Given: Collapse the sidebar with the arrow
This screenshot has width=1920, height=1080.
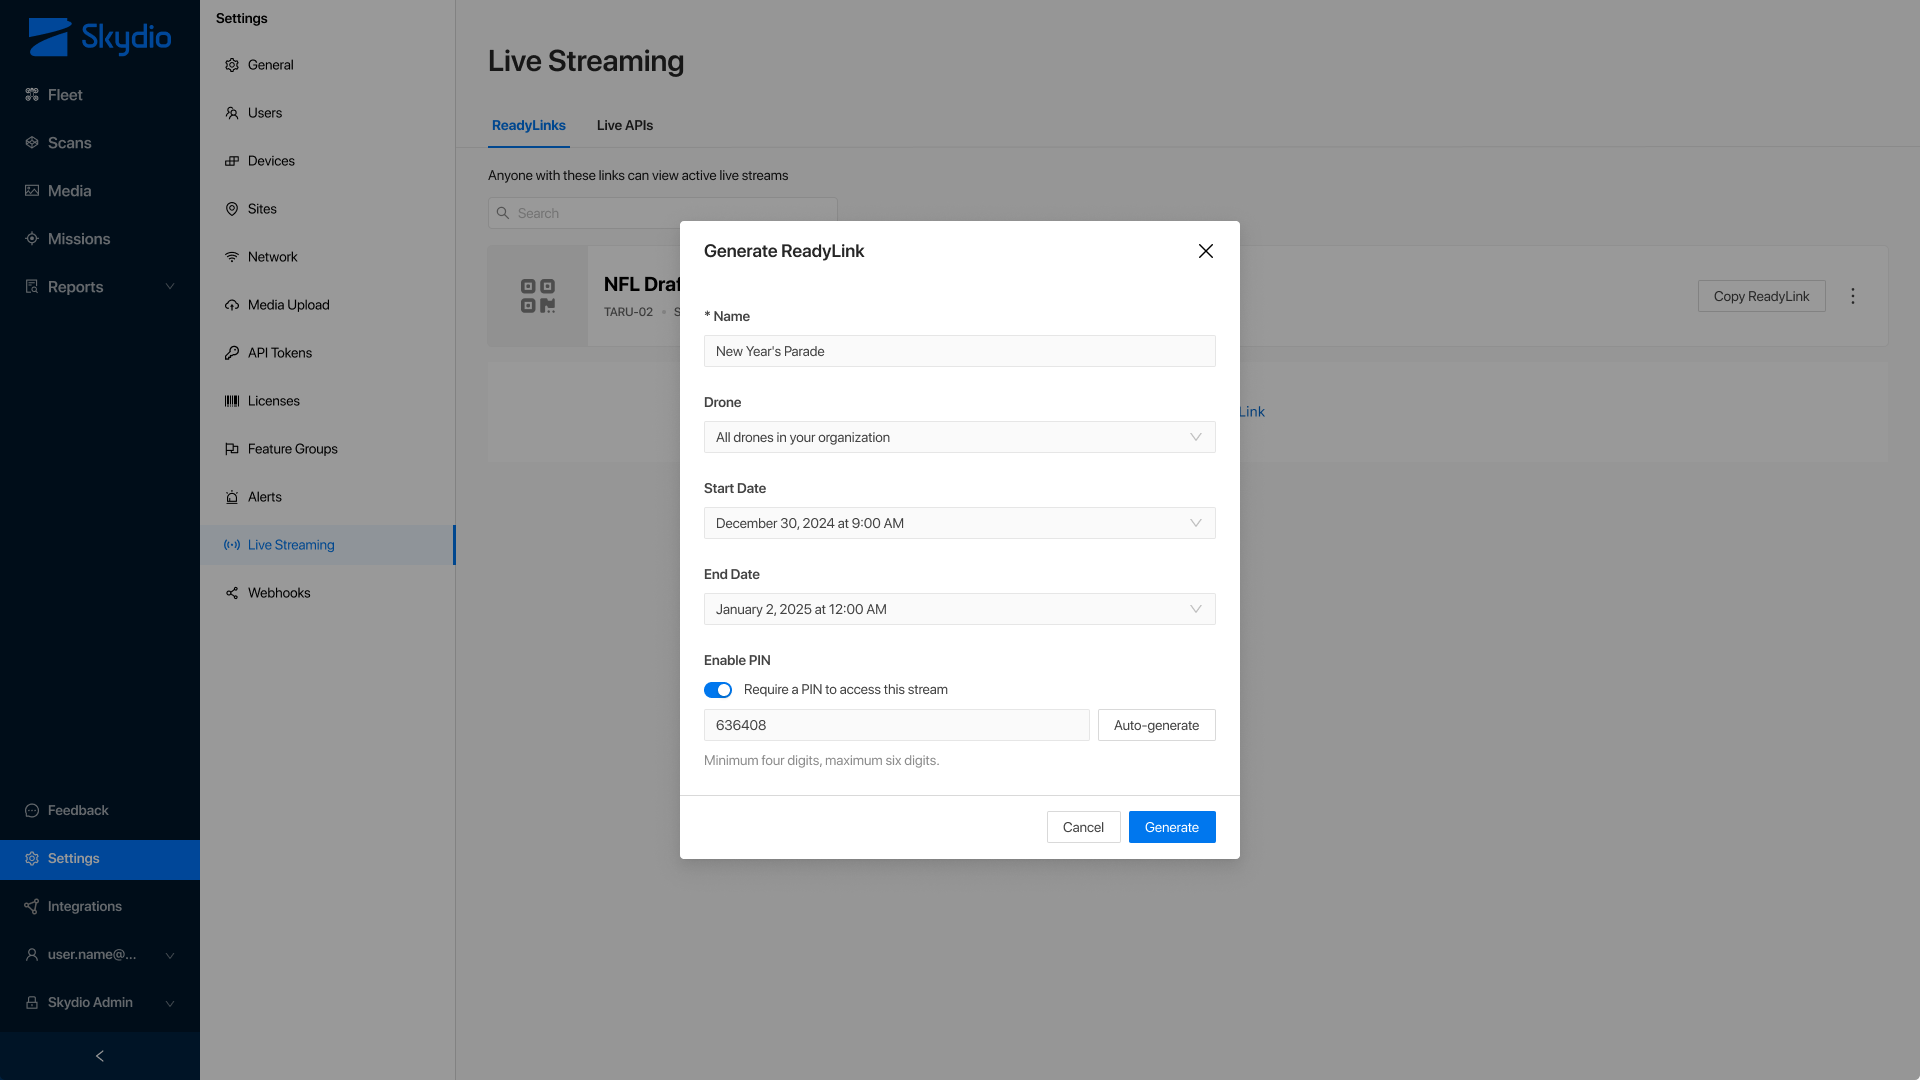Looking at the screenshot, I should 99,1056.
